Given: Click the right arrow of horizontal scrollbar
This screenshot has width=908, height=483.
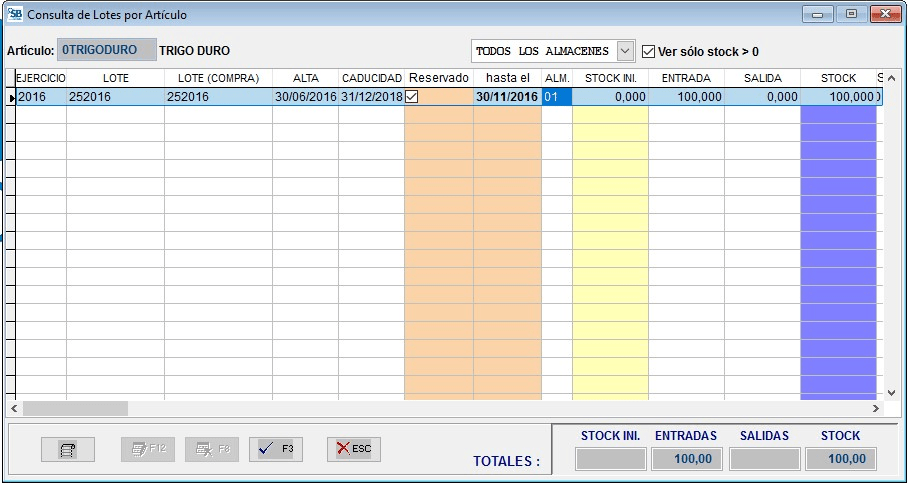Looking at the screenshot, I should pos(875,409).
